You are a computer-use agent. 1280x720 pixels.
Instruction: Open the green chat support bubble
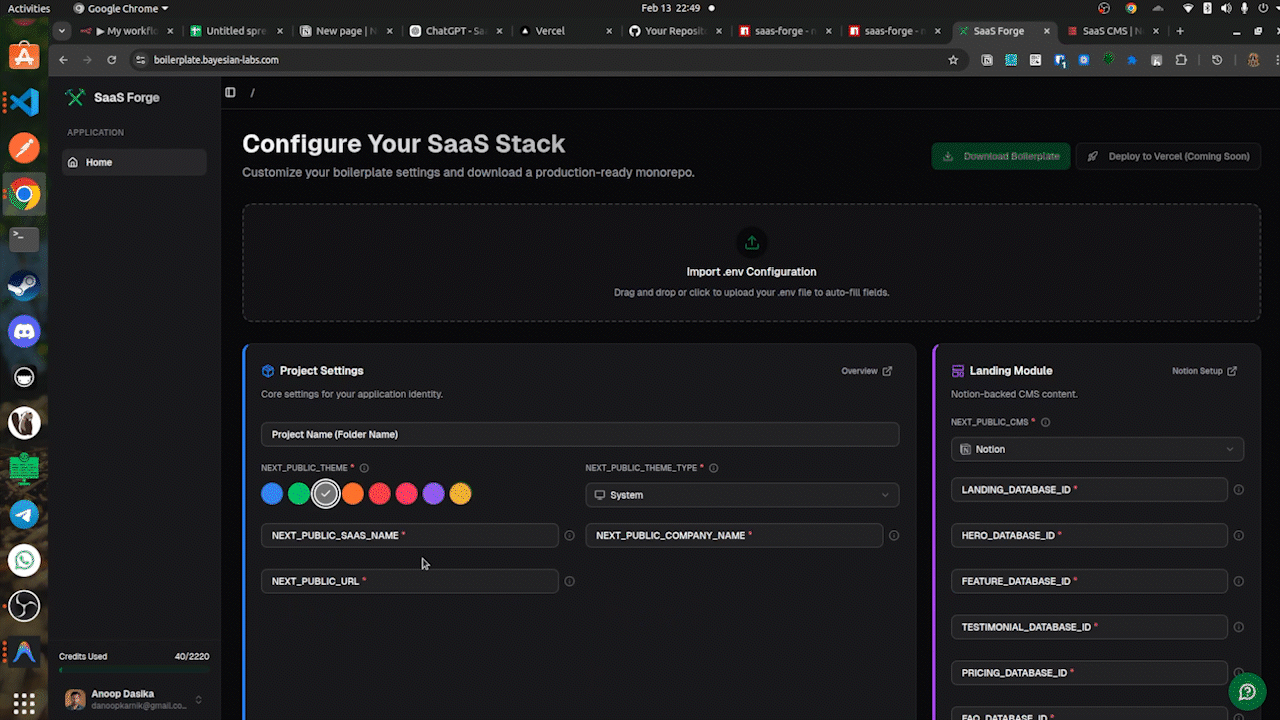[1247, 692]
